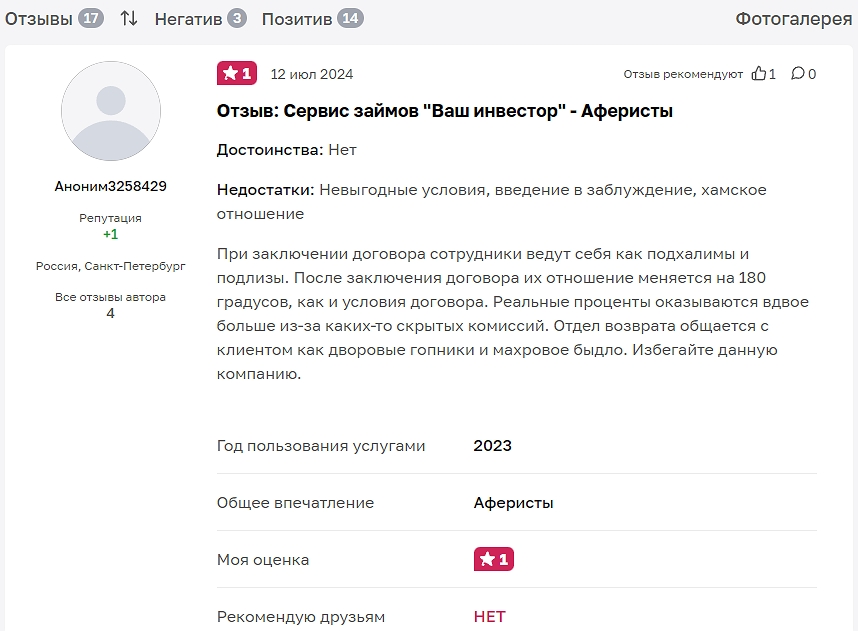Click the thumbs-up like icon
This screenshot has width=858, height=631.
tap(759, 74)
